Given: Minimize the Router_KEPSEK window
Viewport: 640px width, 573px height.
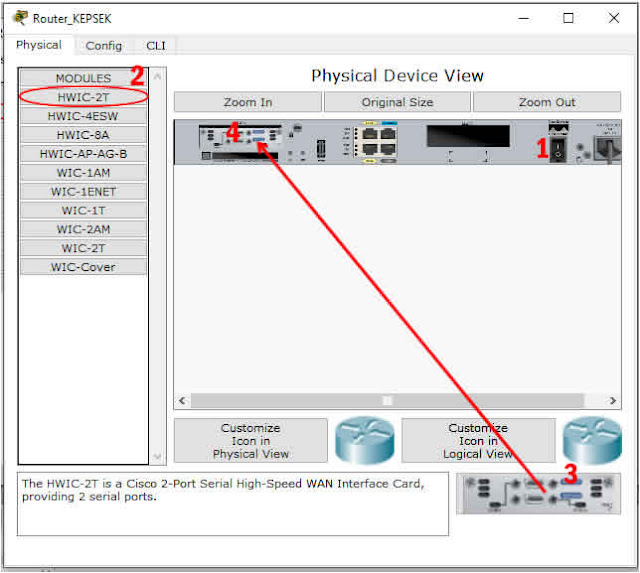Looking at the screenshot, I should tap(524, 18).
